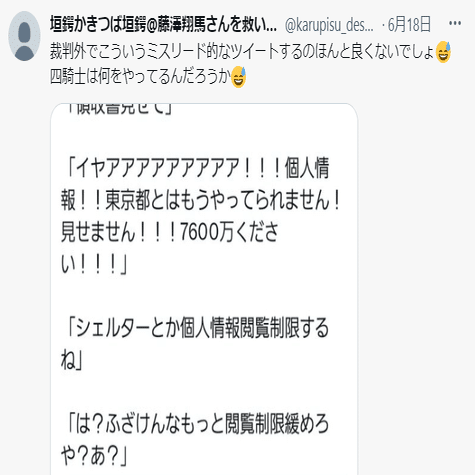Image resolution: width=475 pixels, height=475 pixels.
Task: Click the quoted line 東京都とはもうやってられません
Action: 200,200
